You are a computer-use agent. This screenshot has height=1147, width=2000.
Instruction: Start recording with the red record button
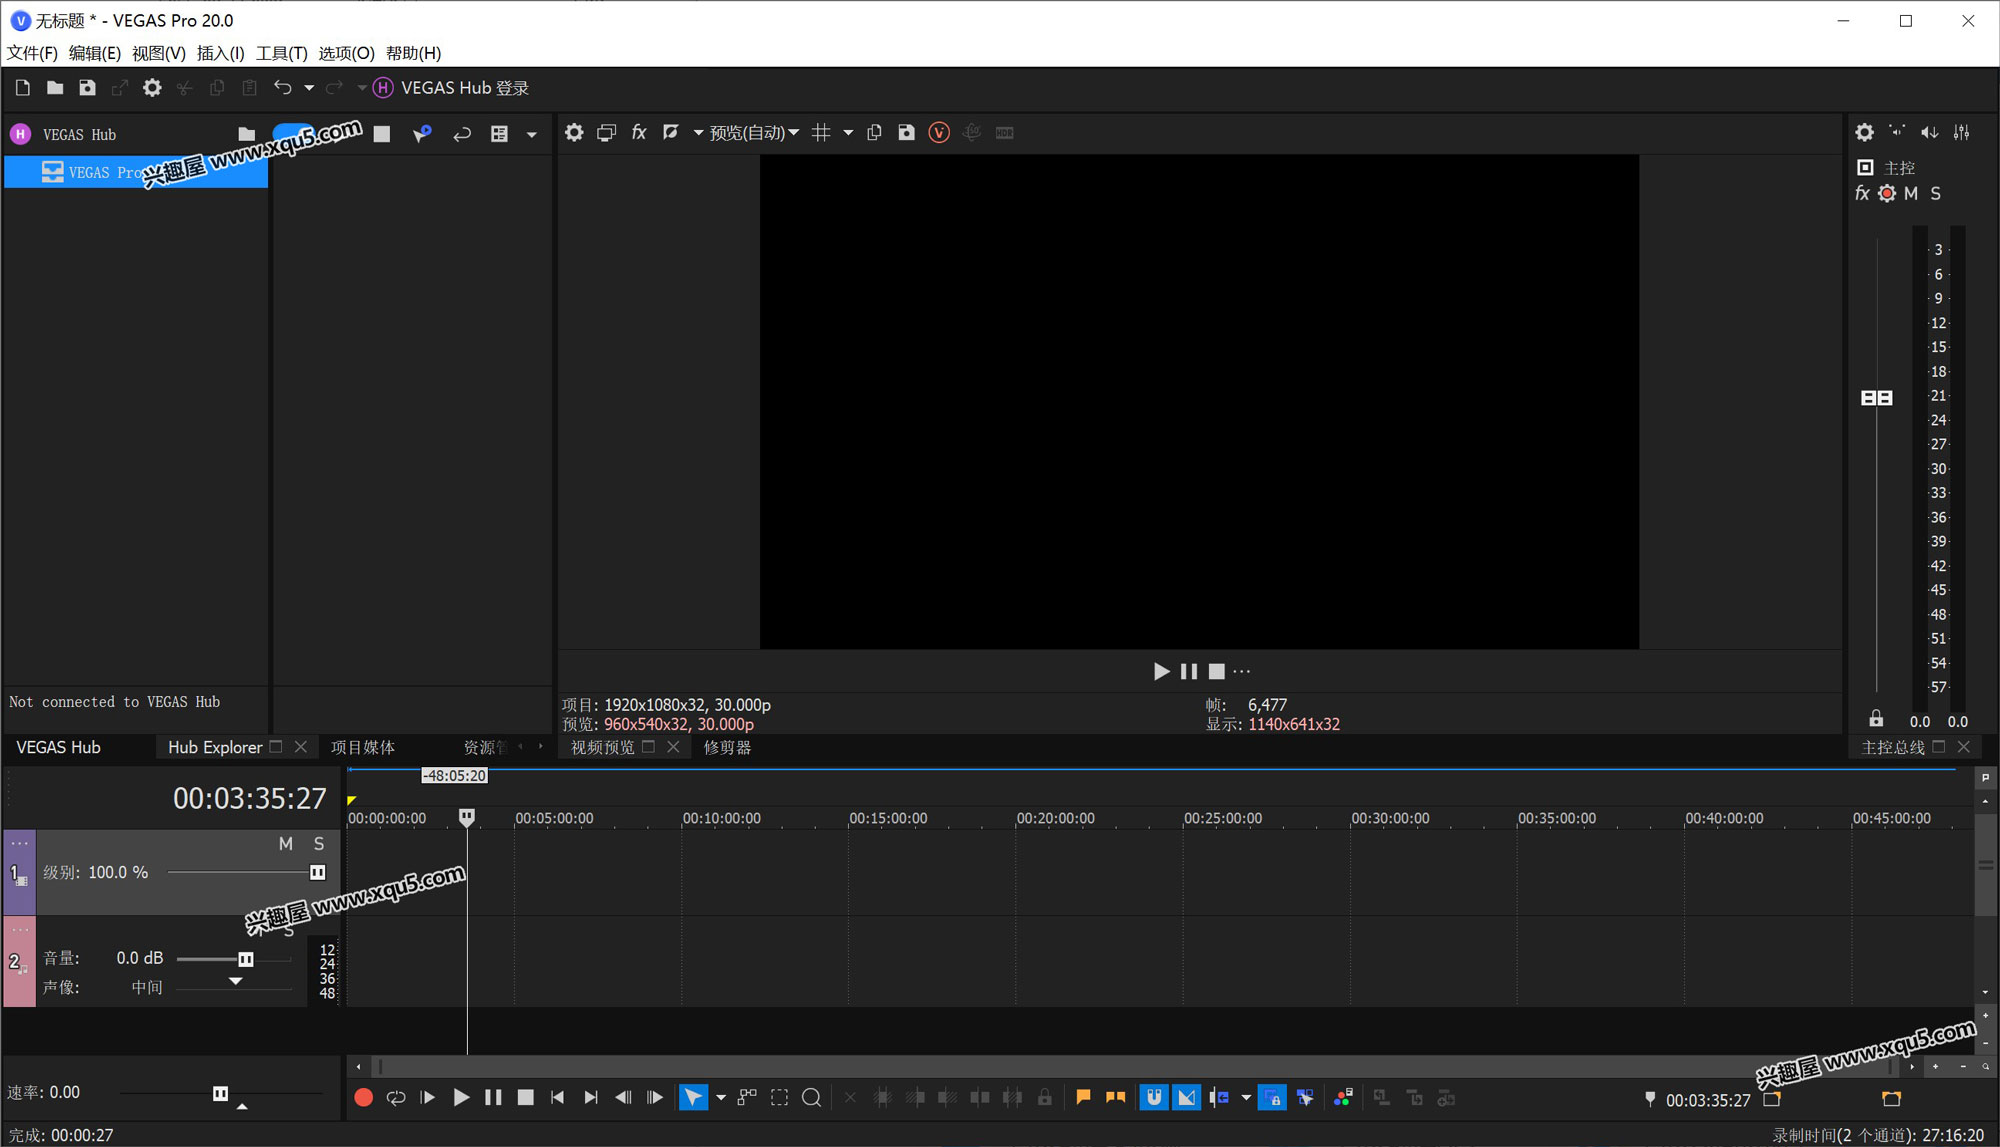click(363, 1098)
